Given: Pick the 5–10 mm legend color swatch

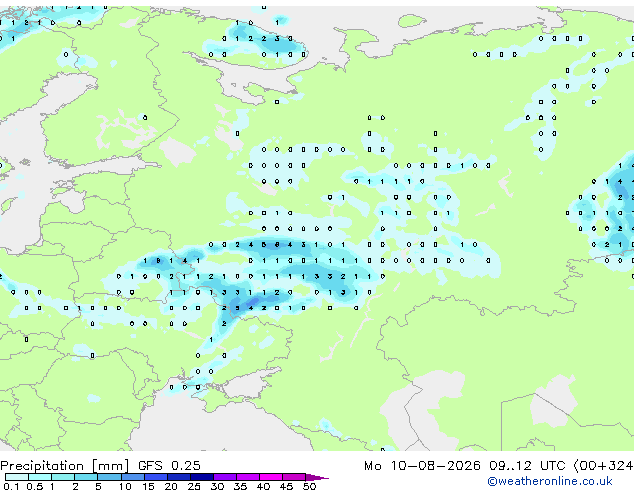Looking at the screenshot, I should (x=110, y=477).
